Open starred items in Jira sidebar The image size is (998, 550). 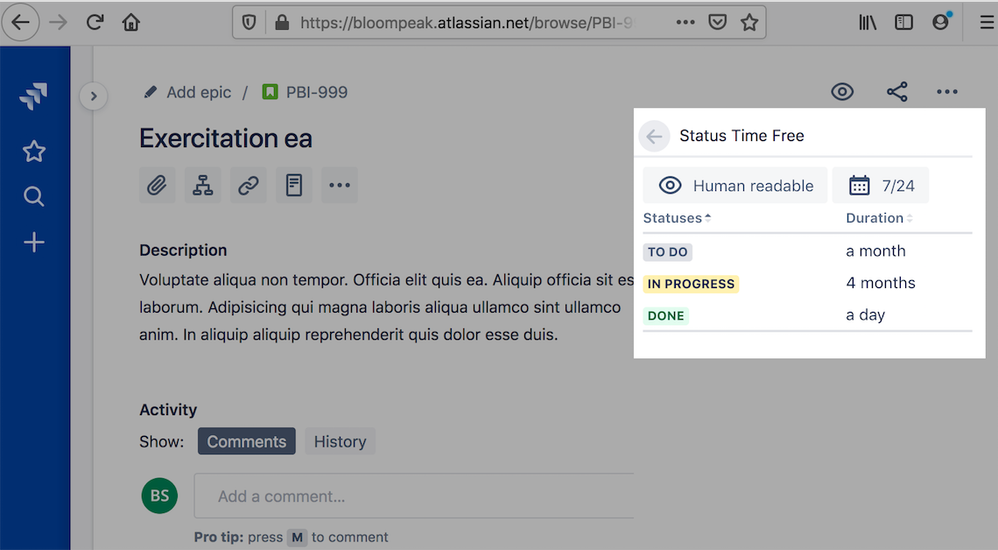(x=34, y=151)
